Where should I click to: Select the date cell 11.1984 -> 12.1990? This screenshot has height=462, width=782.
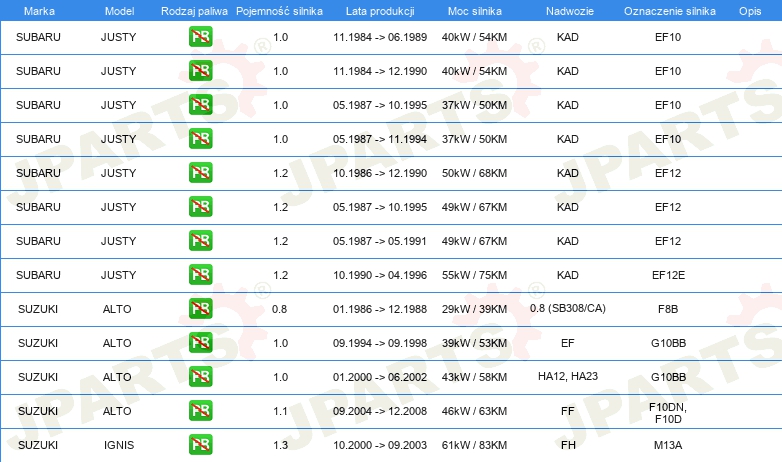(x=380, y=71)
